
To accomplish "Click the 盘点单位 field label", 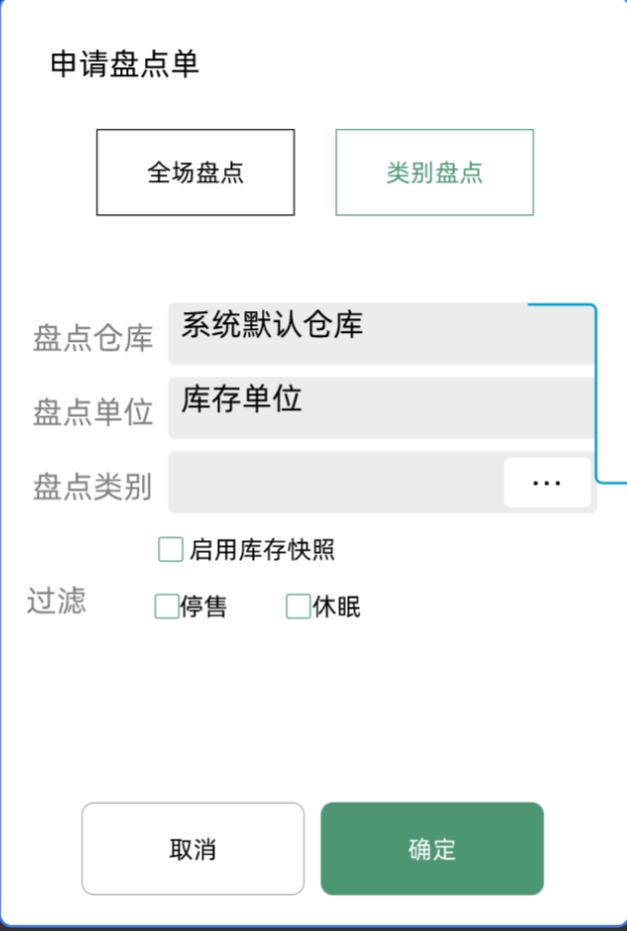I will click(93, 412).
